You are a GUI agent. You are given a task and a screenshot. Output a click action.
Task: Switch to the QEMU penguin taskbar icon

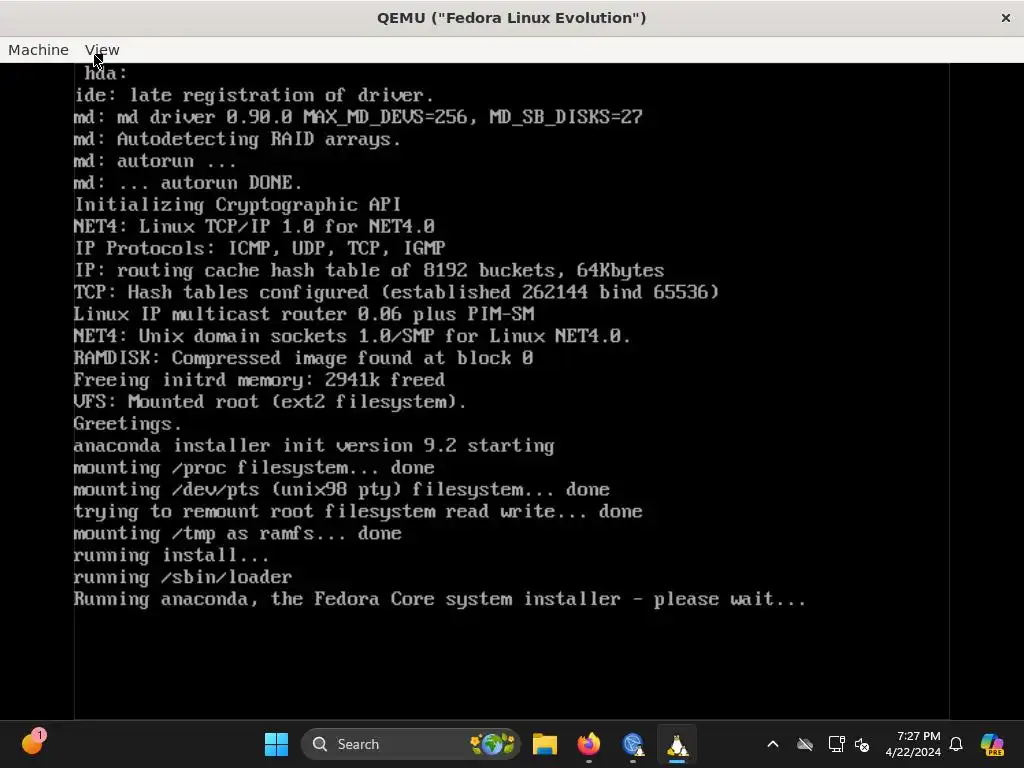pos(677,744)
